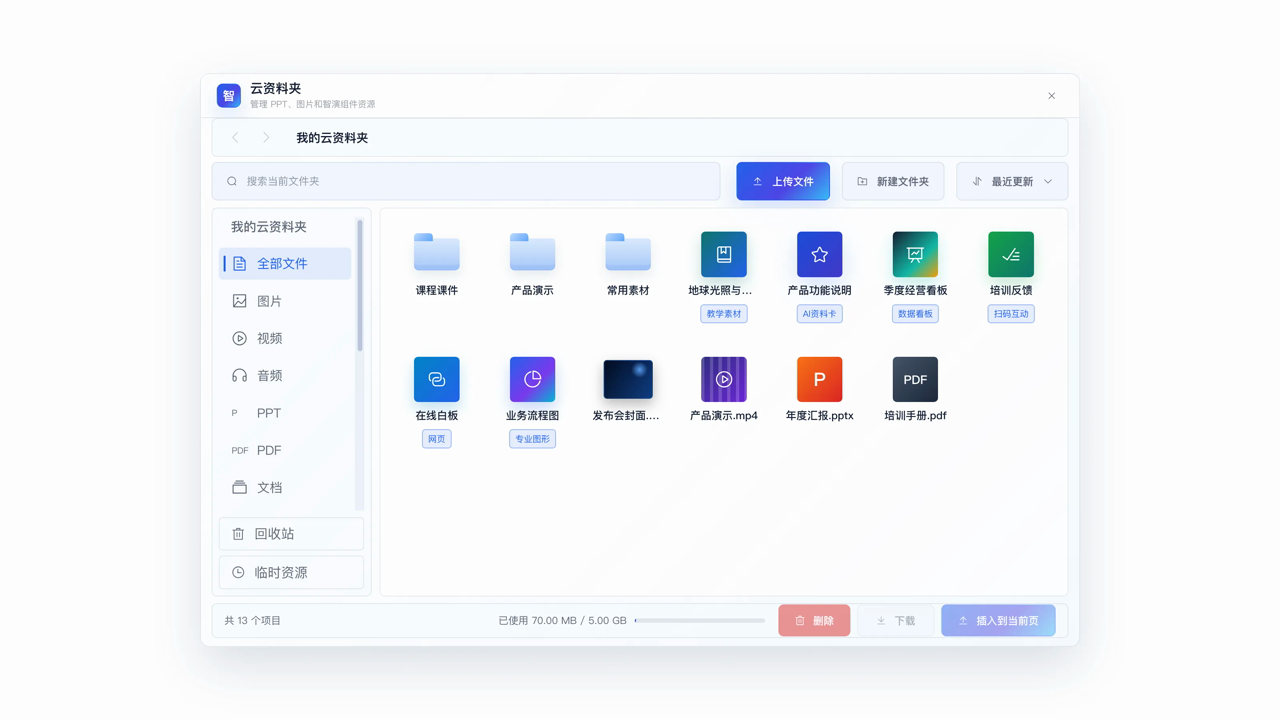1280x720 pixels.
Task: Select the 业务流程图 pie chart icon
Action: 532,379
